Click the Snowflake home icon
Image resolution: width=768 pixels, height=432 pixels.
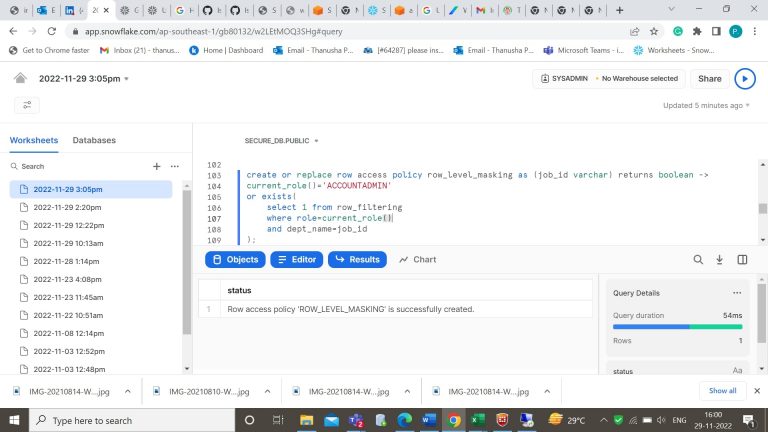(20, 78)
